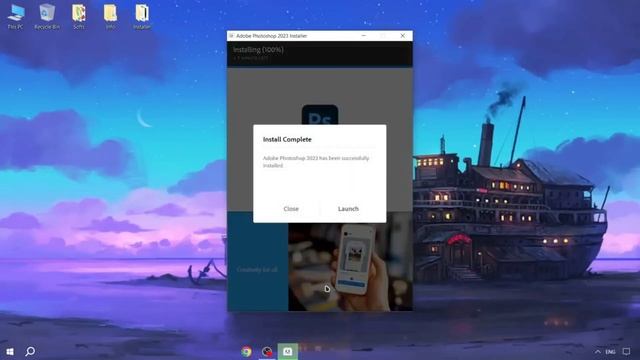Click the ENG language indicator
The width and height of the screenshot is (640, 360).
(610, 351)
